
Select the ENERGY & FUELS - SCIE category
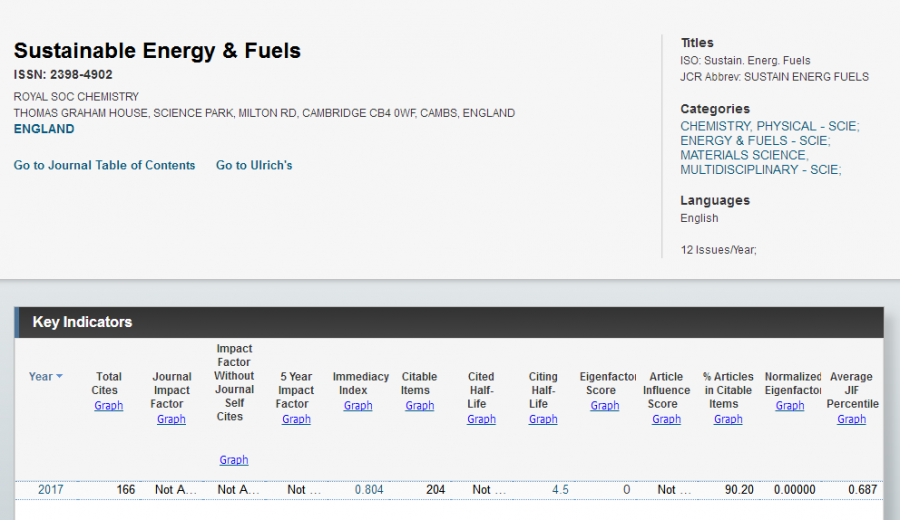pyautogui.click(x=754, y=141)
